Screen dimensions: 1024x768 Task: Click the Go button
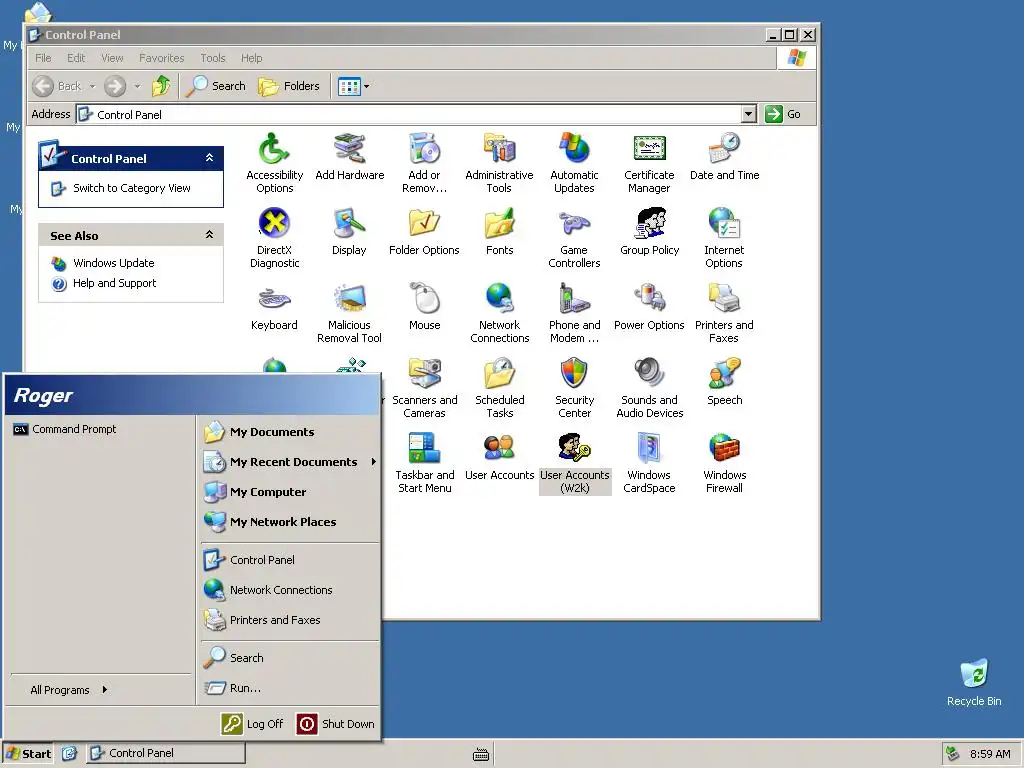click(x=783, y=114)
